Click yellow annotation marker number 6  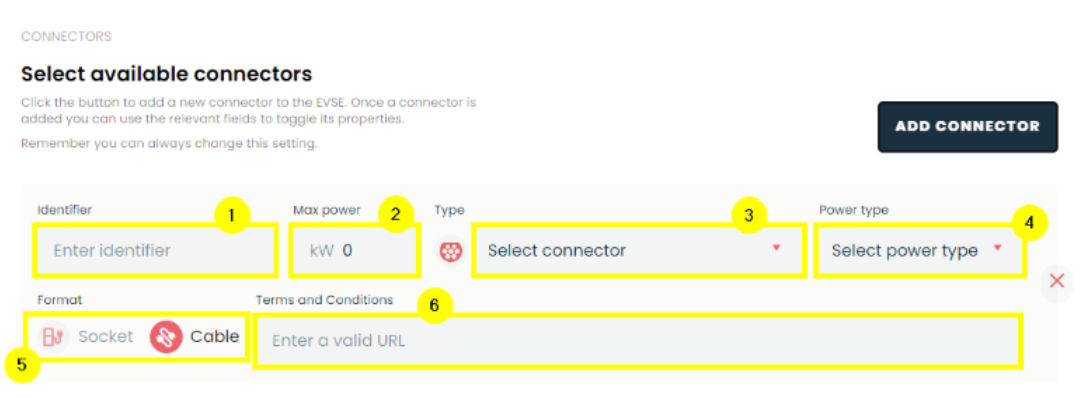point(434,306)
